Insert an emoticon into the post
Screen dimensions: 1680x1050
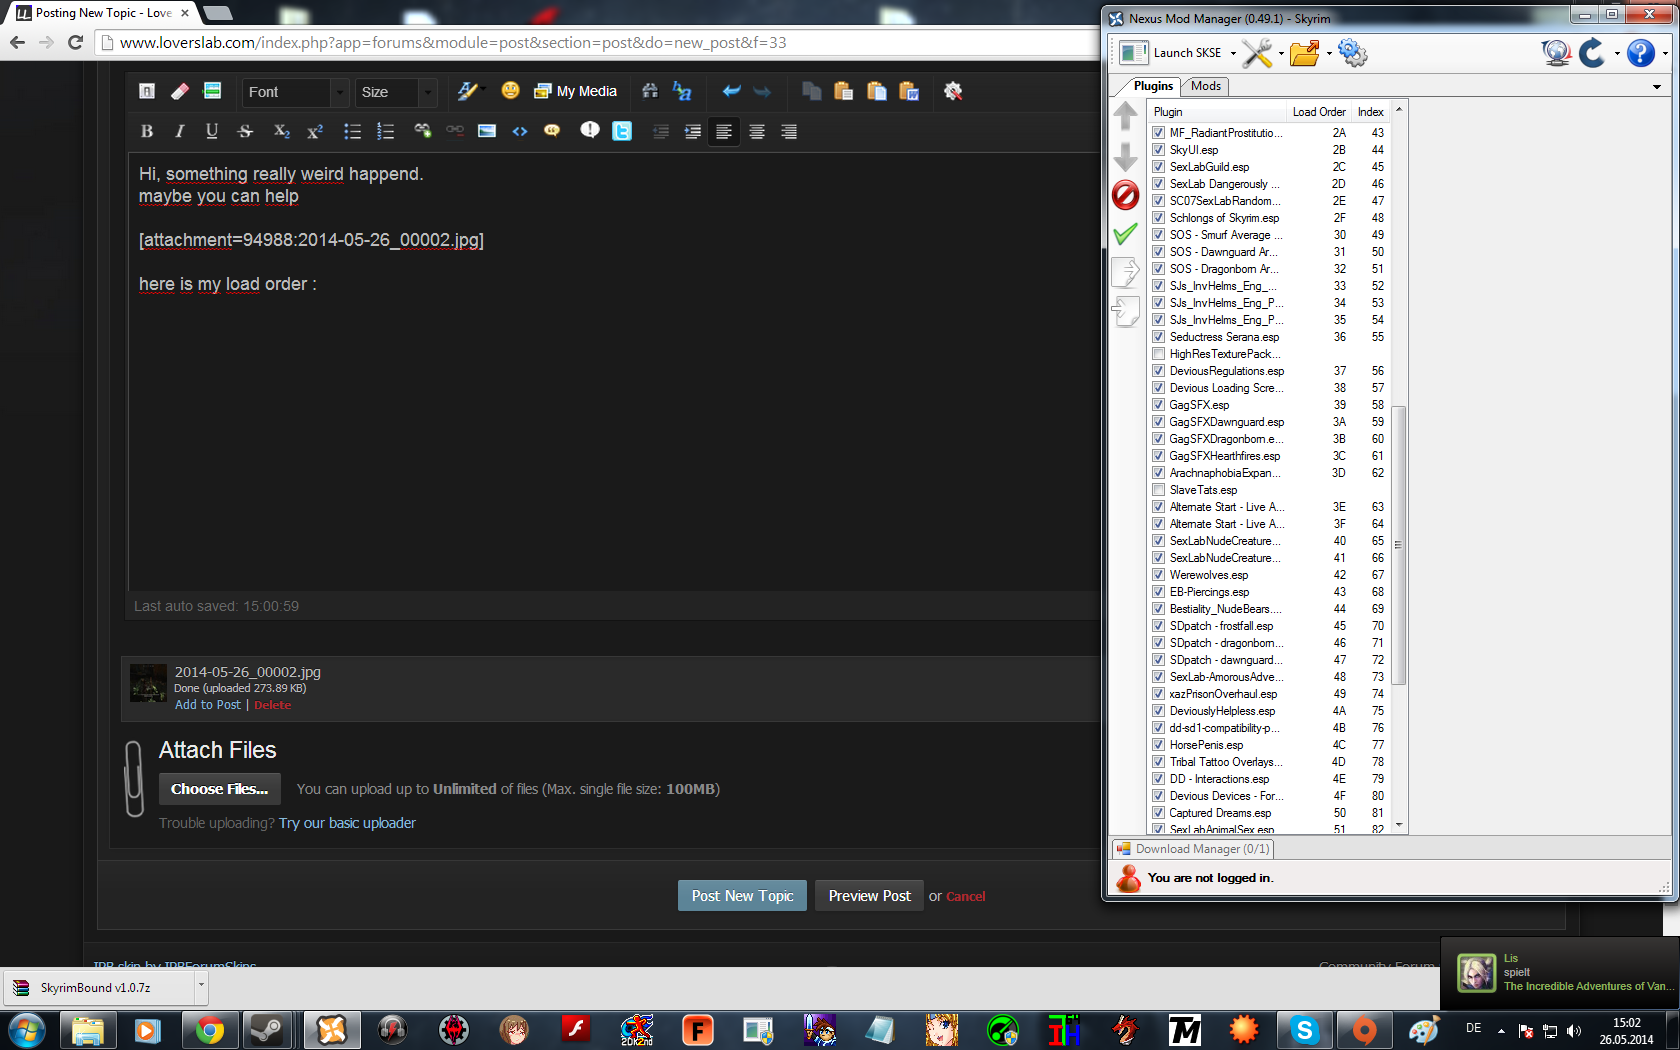(x=510, y=91)
